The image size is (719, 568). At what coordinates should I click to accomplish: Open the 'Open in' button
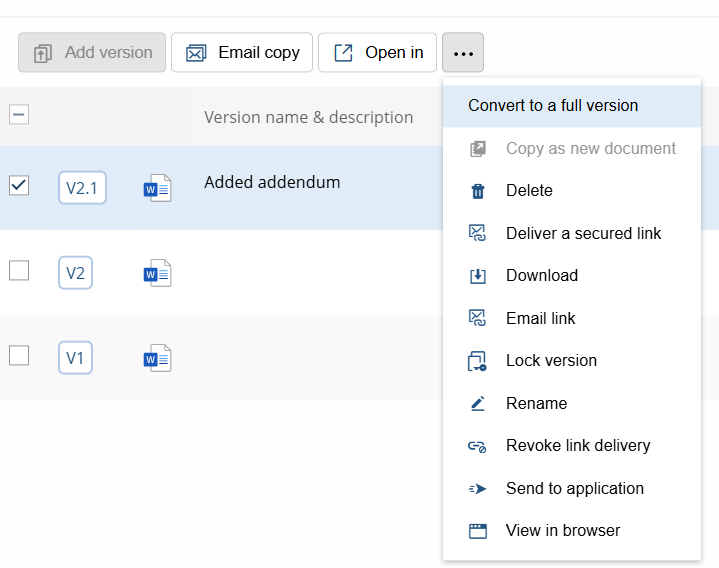[377, 52]
